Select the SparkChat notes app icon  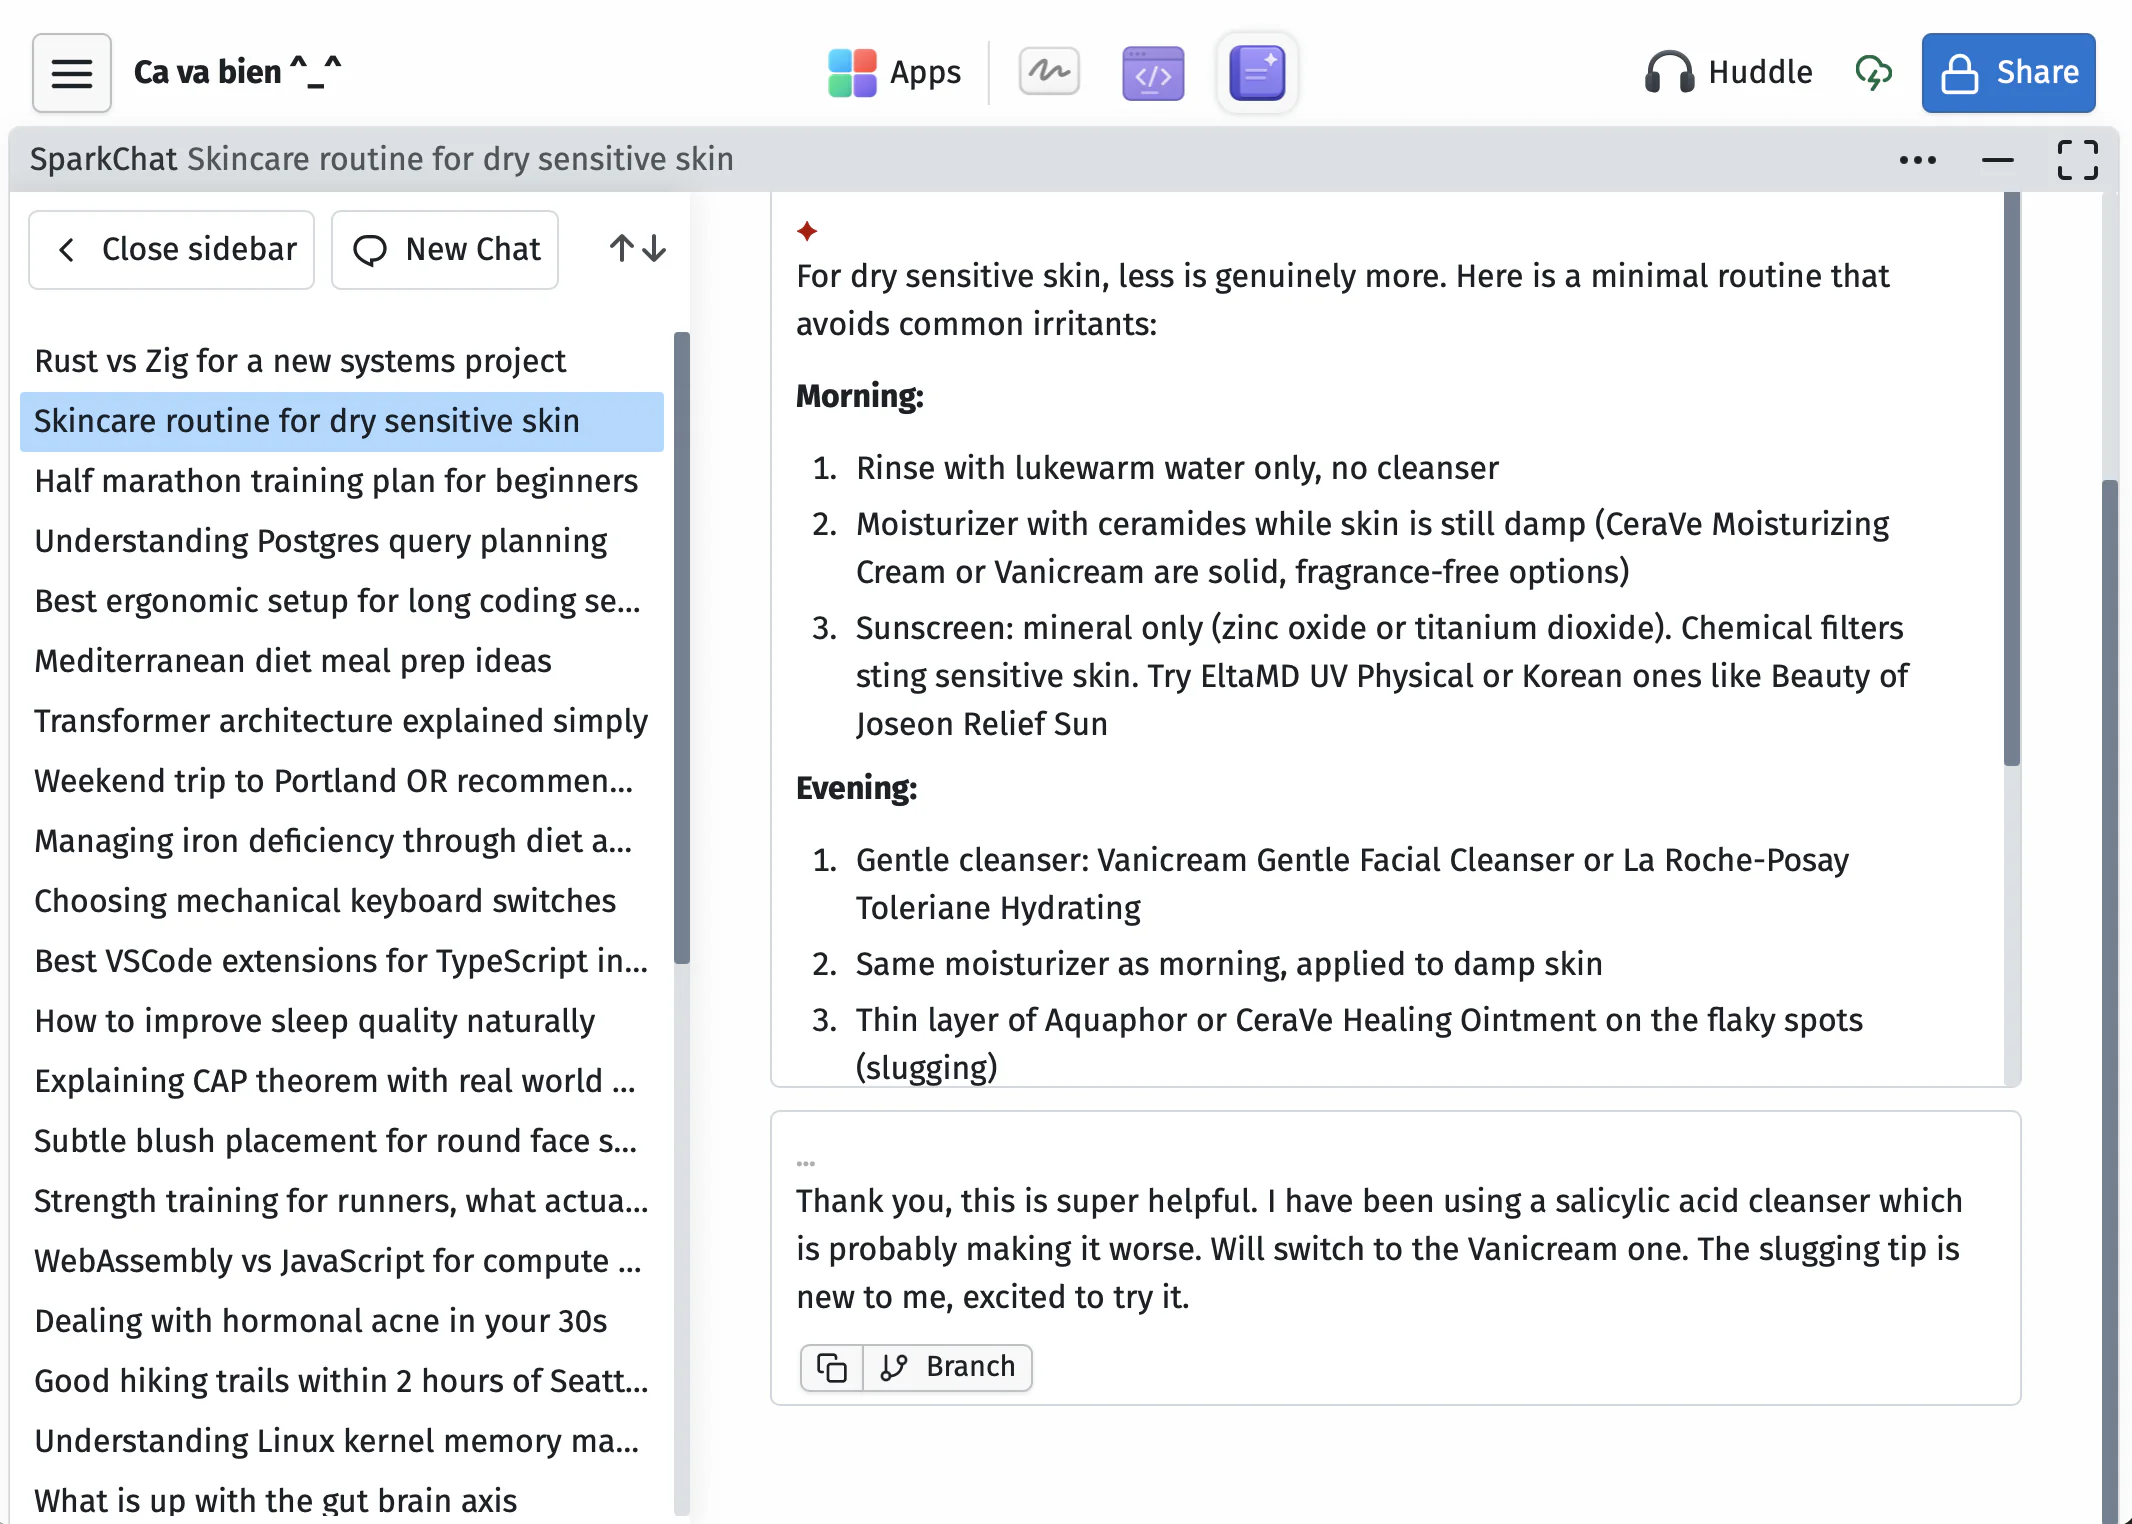pyautogui.click(x=1257, y=73)
